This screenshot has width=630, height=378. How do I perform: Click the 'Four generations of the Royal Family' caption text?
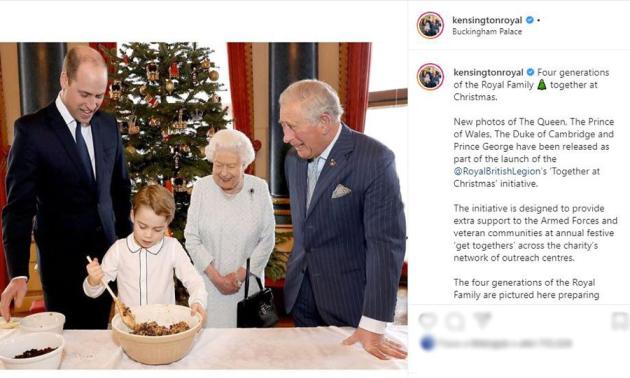click(x=532, y=85)
